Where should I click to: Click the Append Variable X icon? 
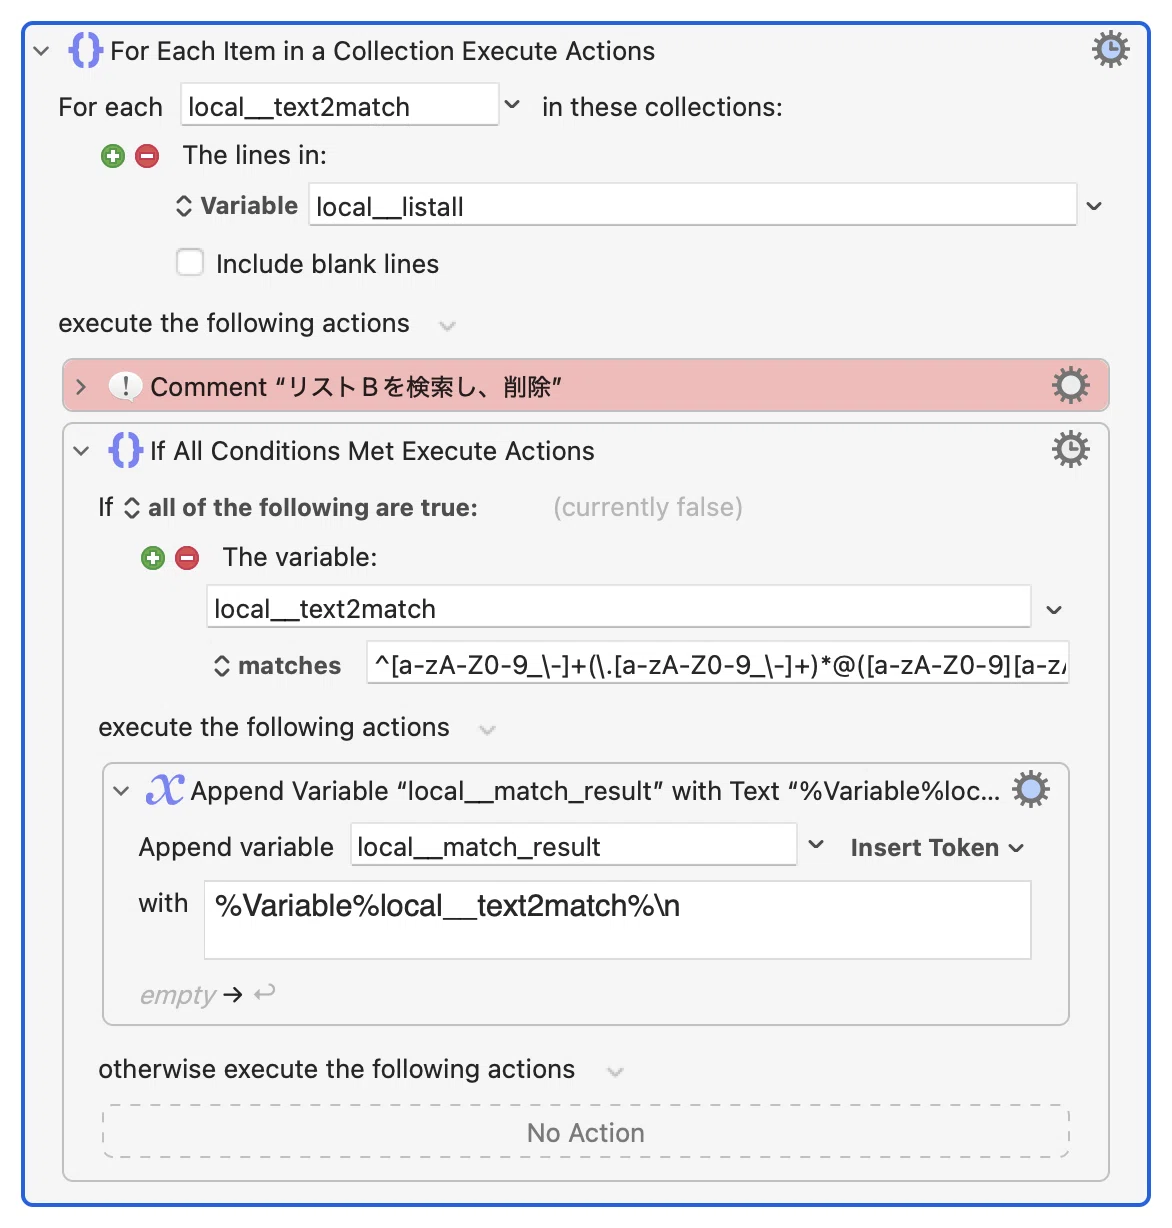click(x=164, y=789)
